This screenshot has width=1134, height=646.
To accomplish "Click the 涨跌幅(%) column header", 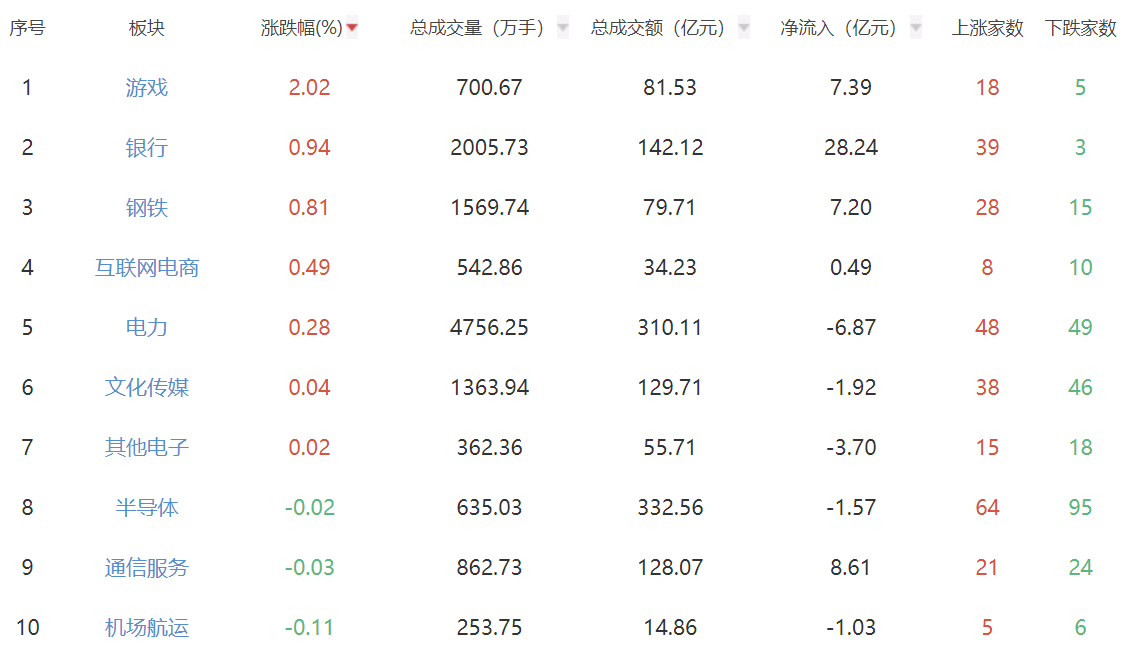I will point(302,29).
